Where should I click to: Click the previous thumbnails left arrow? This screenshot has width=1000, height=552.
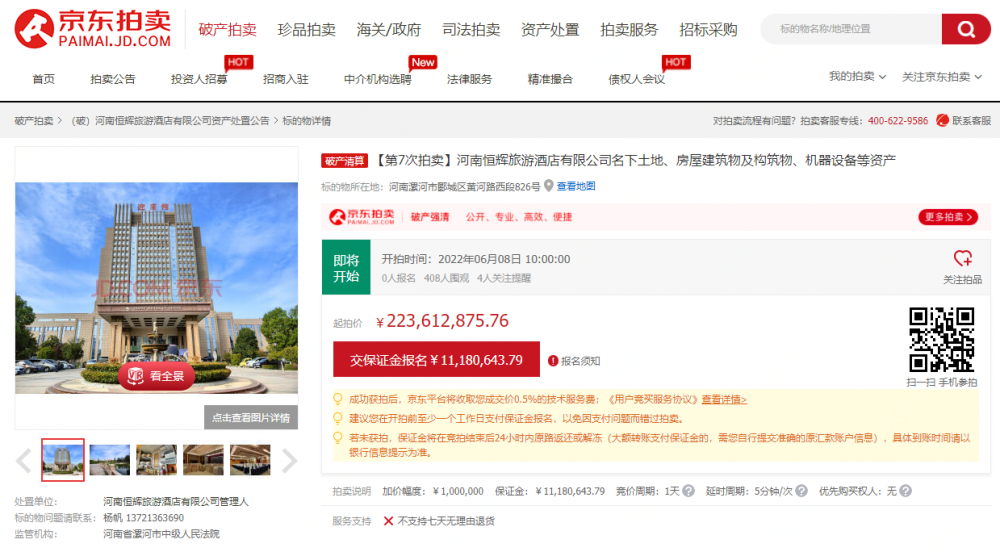coord(24,460)
